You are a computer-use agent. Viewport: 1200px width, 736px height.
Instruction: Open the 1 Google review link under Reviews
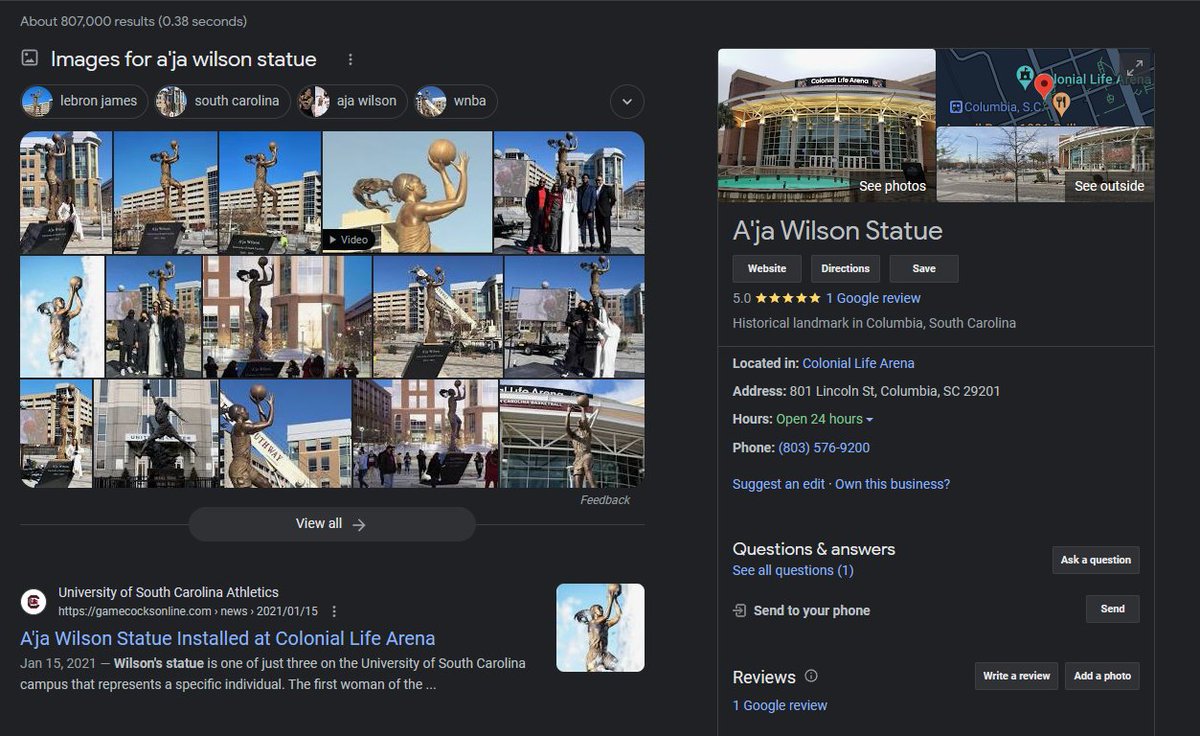780,705
